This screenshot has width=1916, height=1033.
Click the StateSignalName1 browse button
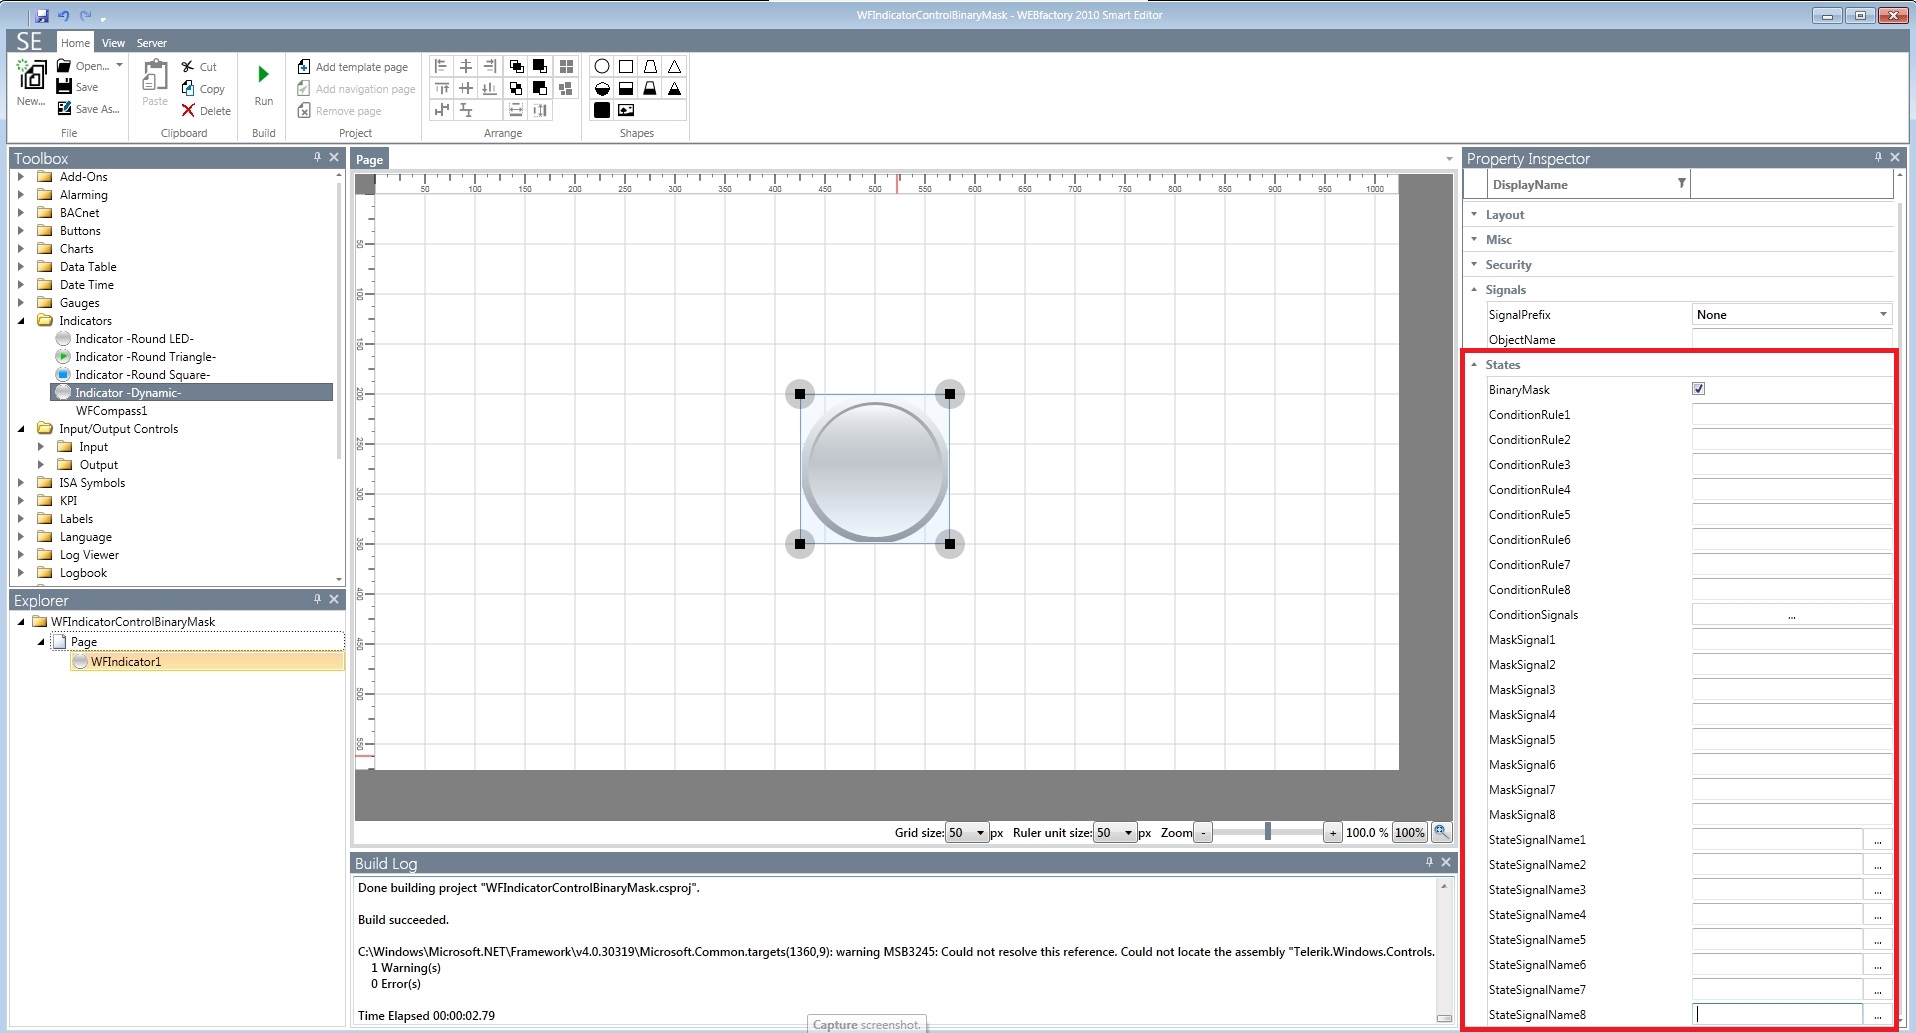[x=1877, y=840]
